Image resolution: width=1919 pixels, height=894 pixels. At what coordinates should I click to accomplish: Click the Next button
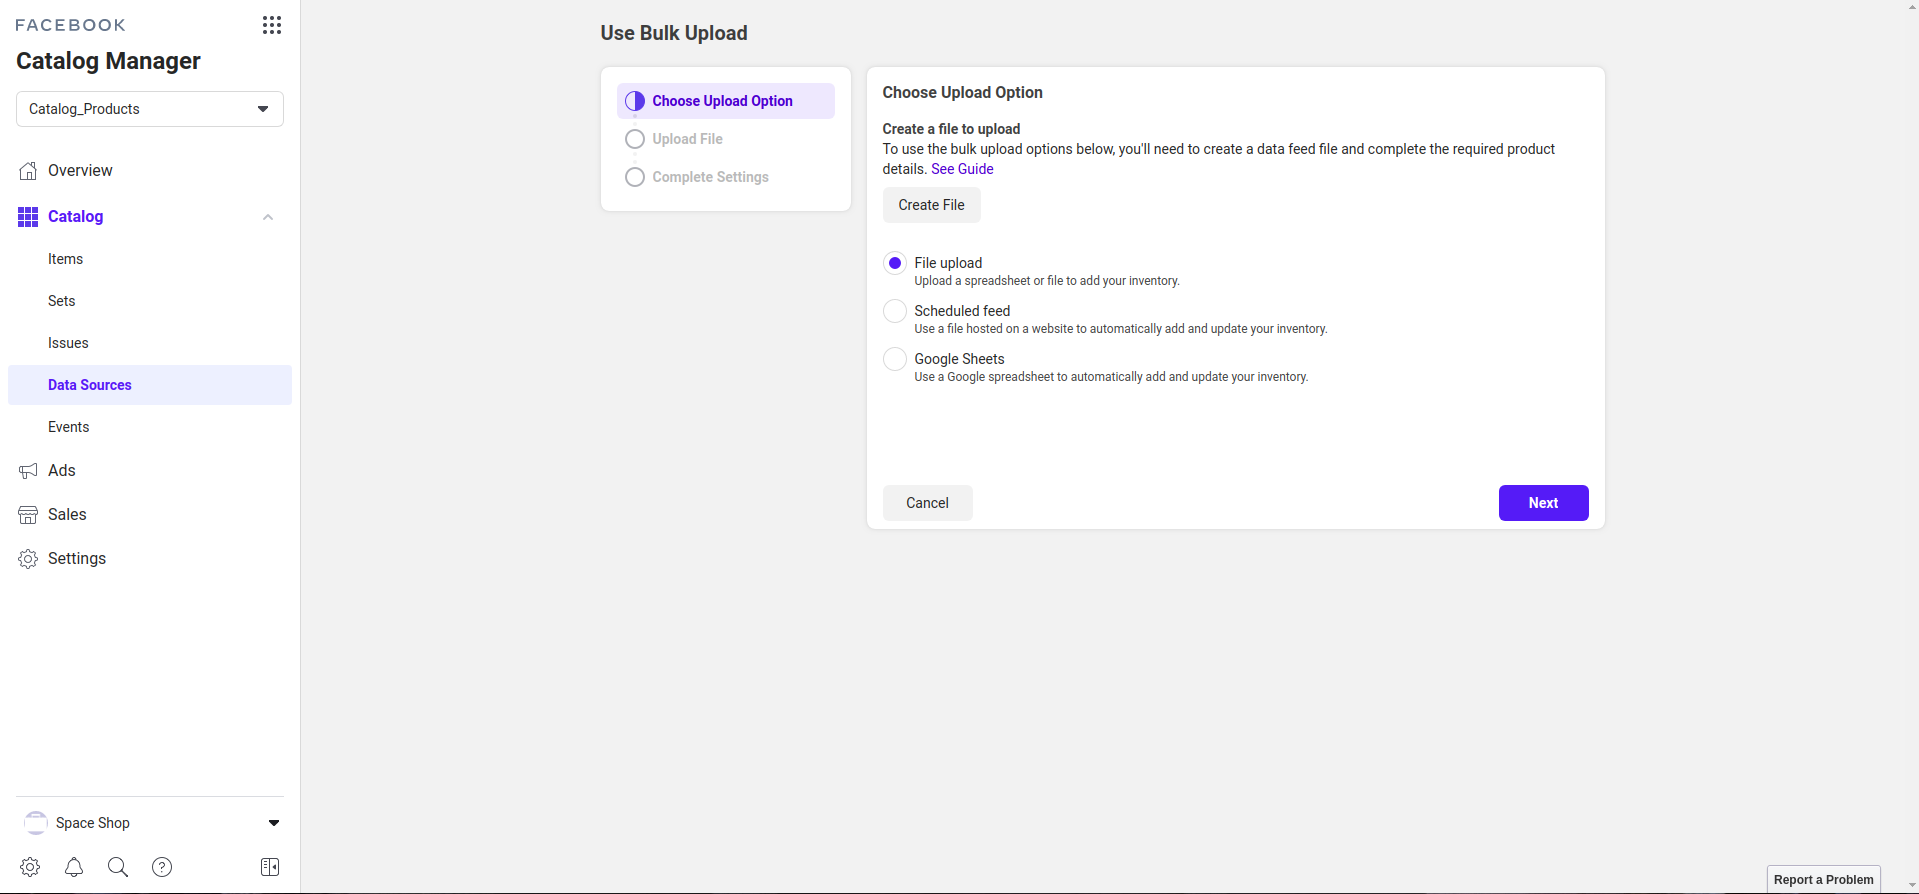click(x=1543, y=503)
